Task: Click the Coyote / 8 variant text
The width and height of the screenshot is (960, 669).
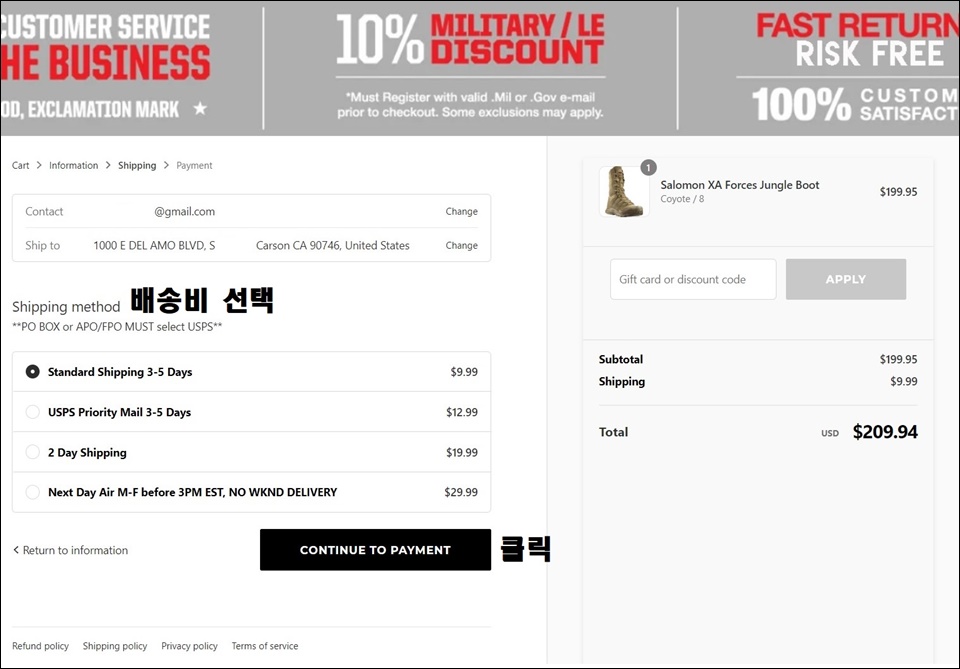Action: point(682,199)
